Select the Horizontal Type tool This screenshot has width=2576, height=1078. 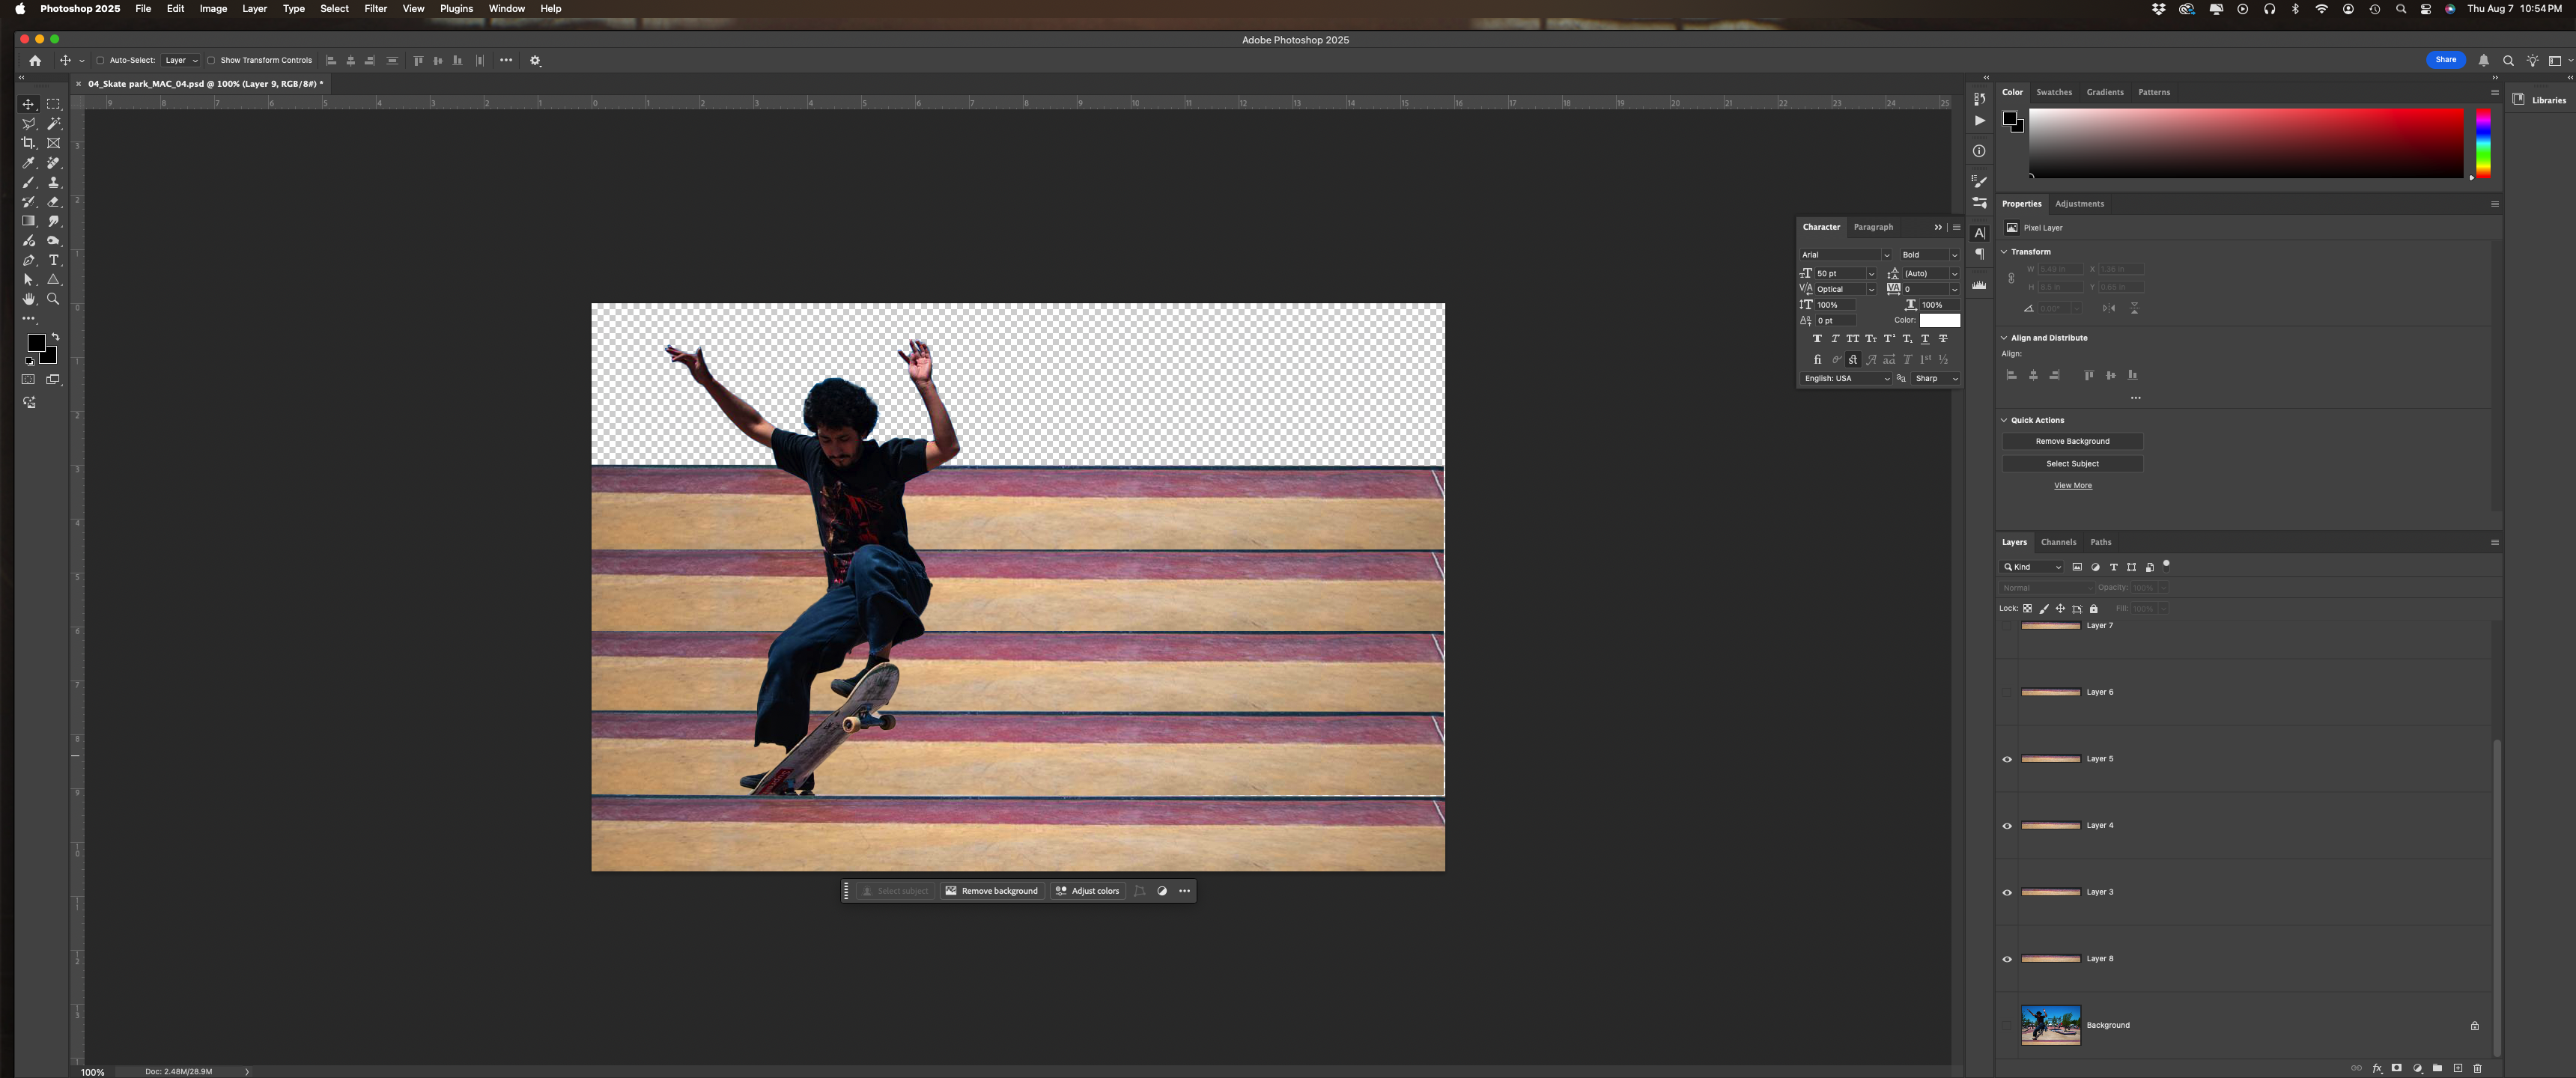pos(54,260)
